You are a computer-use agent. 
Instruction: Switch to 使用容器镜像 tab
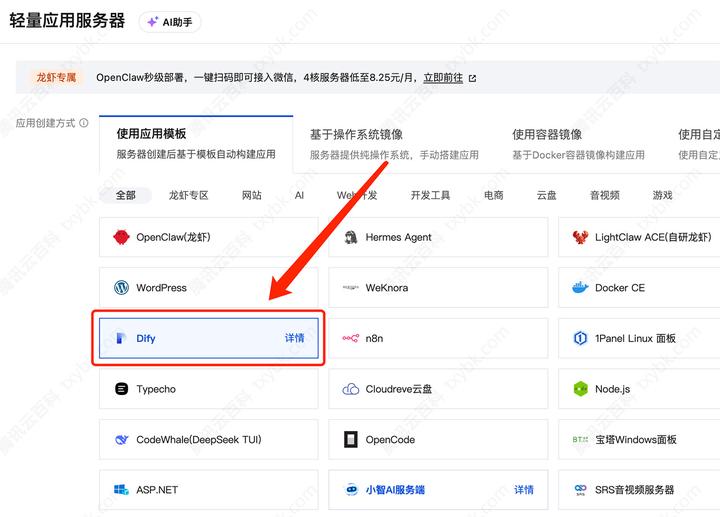pyautogui.click(x=578, y=144)
